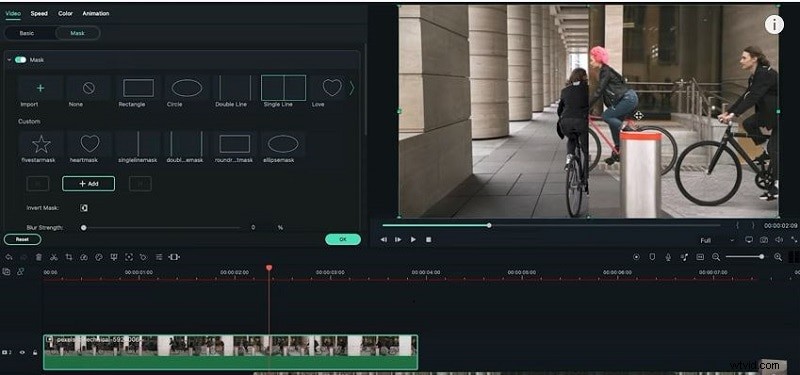Open the Edit adjust sliders icon
Screen dimensions: 800x375
(x=159, y=257)
